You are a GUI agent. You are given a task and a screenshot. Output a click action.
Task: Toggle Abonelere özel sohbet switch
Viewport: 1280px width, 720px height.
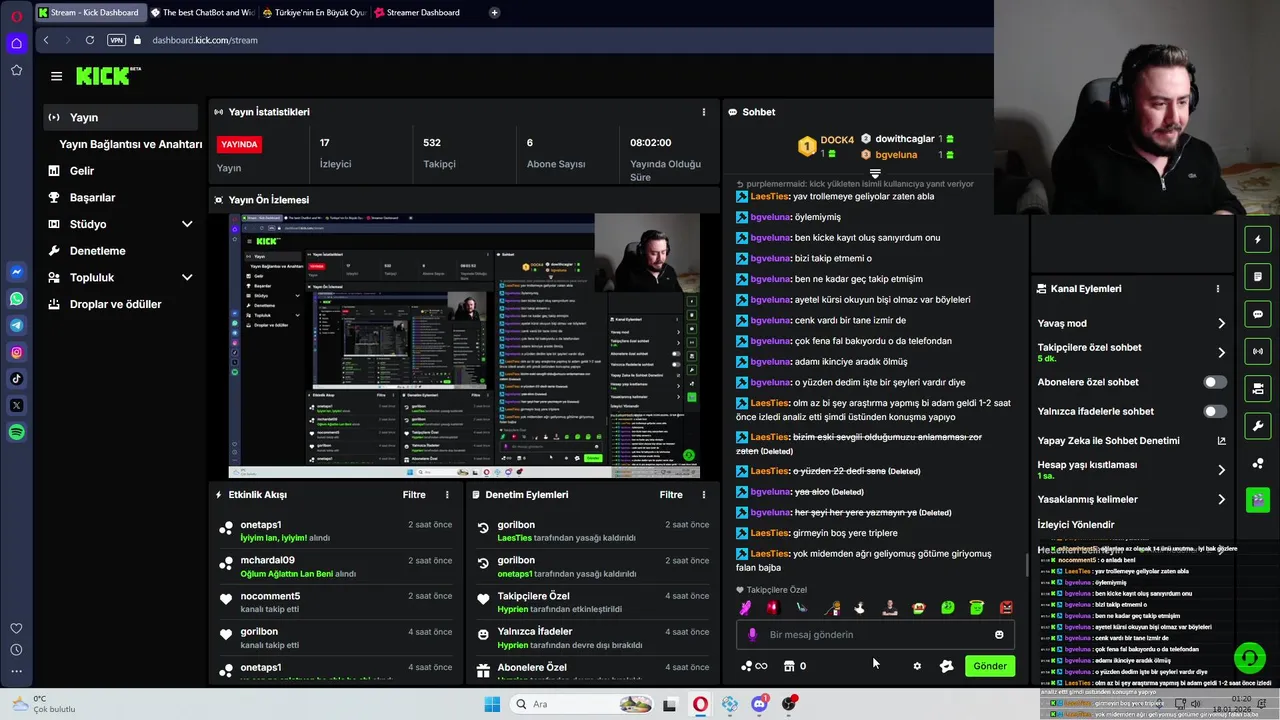(1214, 382)
